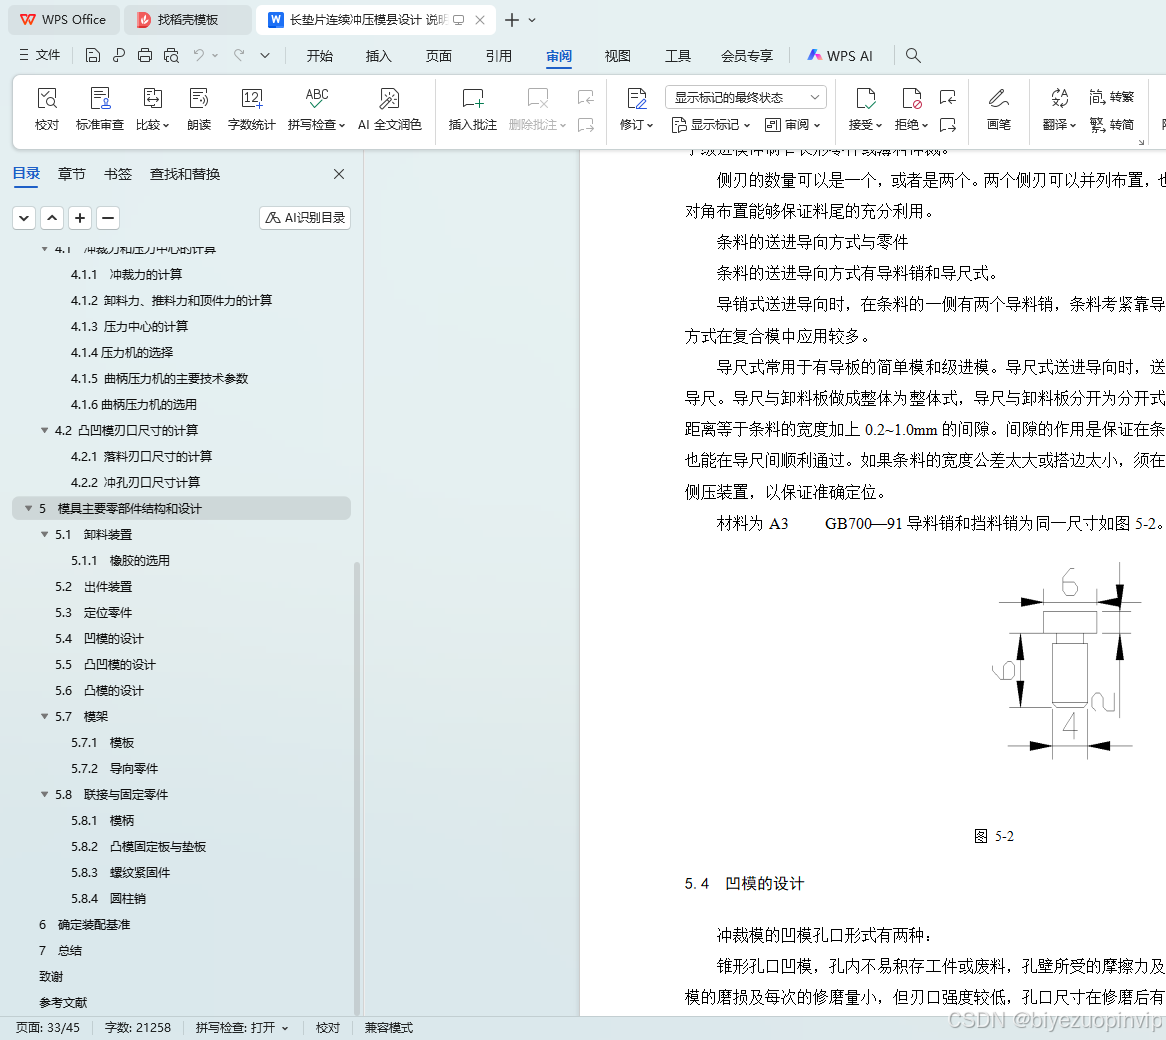Click the export to PDF icon
The height and width of the screenshot is (1040, 1166).
tap(119, 56)
